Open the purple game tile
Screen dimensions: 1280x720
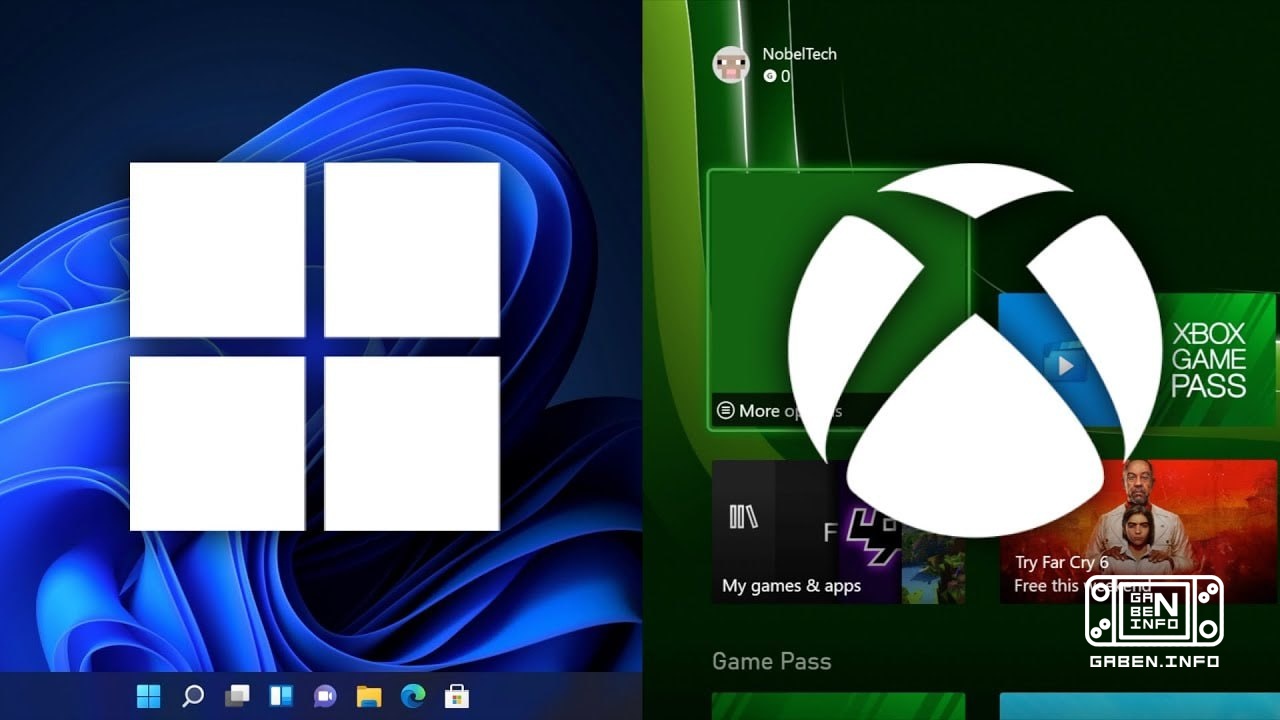pyautogui.click(x=871, y=532)
